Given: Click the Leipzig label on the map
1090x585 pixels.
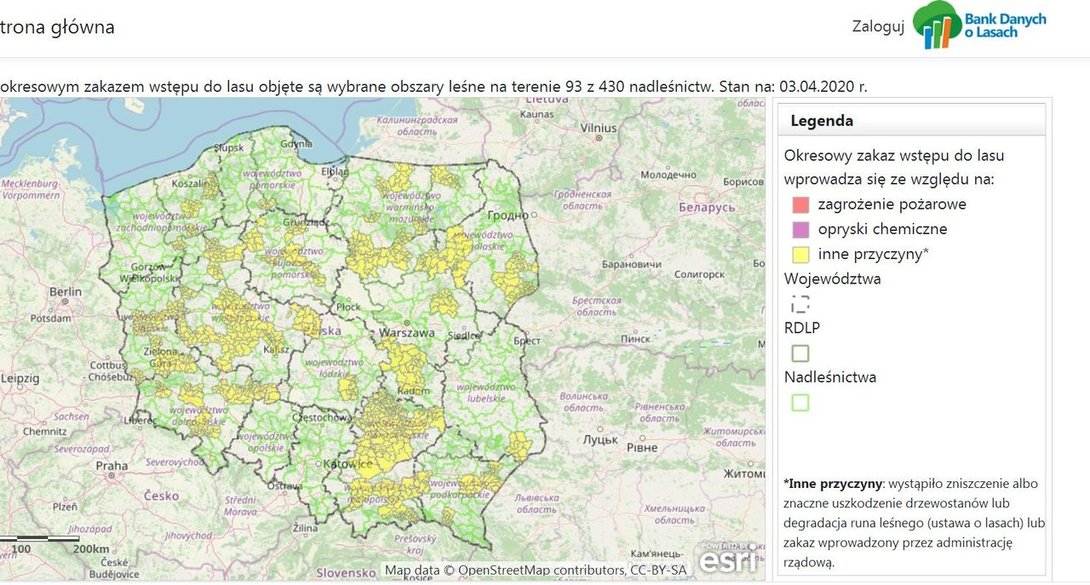Looking at the screenshot, I should (x=19, y=379).
